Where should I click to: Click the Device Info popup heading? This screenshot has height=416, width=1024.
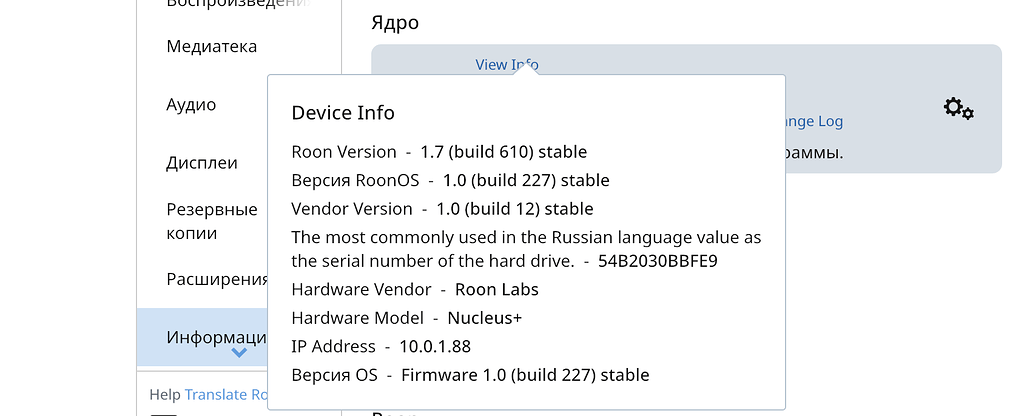point(343,113)
